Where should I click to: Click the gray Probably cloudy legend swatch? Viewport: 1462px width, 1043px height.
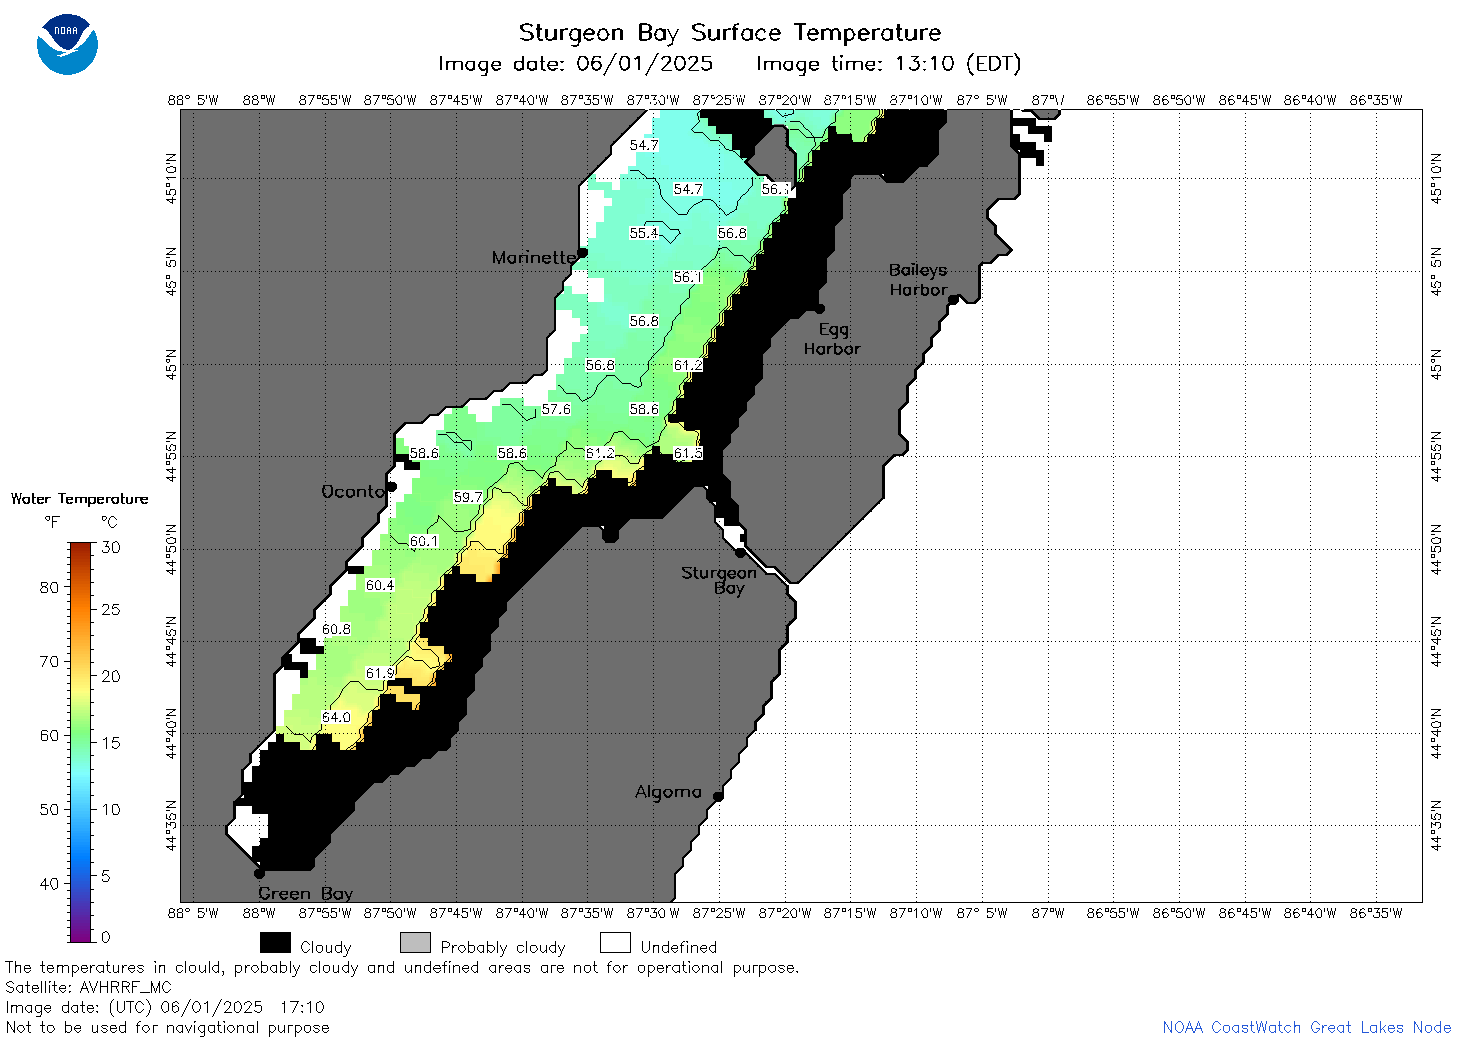[x=415, y=943]
